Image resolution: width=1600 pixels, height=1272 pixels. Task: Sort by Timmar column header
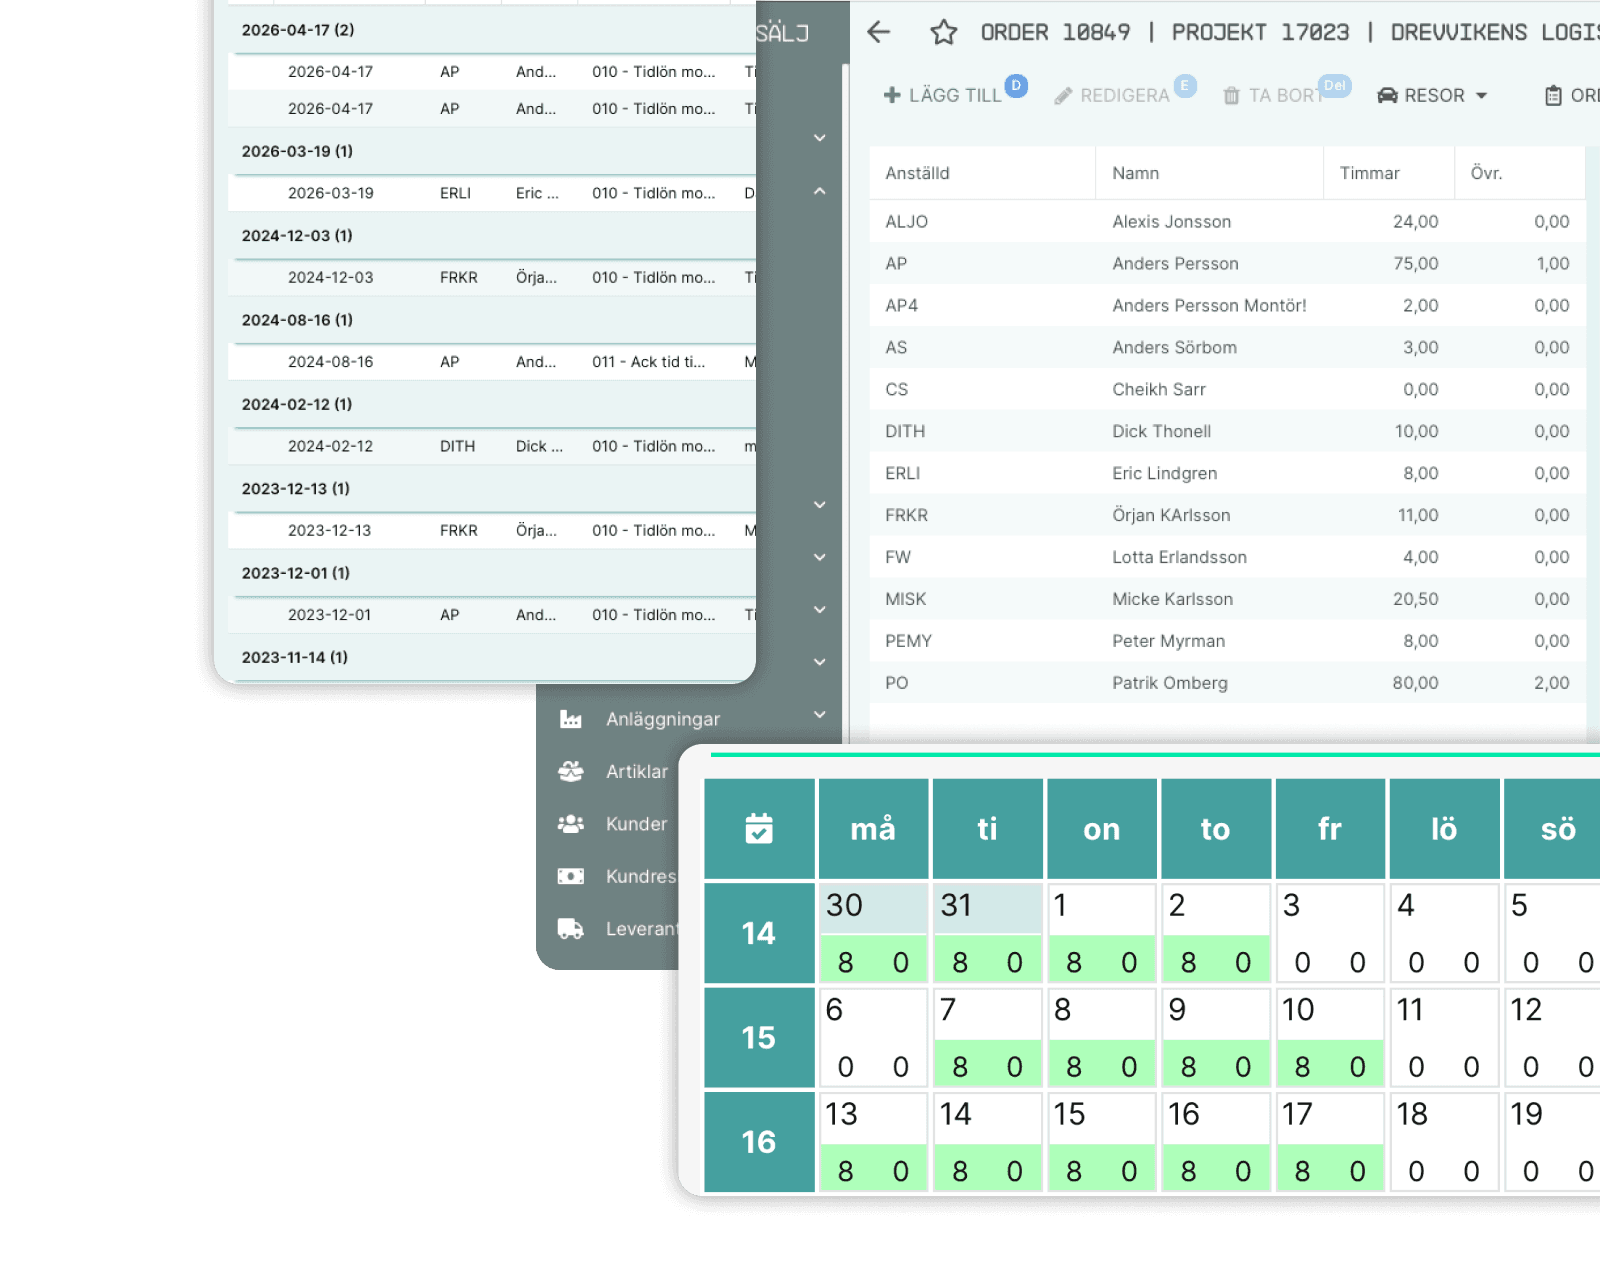(x=1369, y=173)
